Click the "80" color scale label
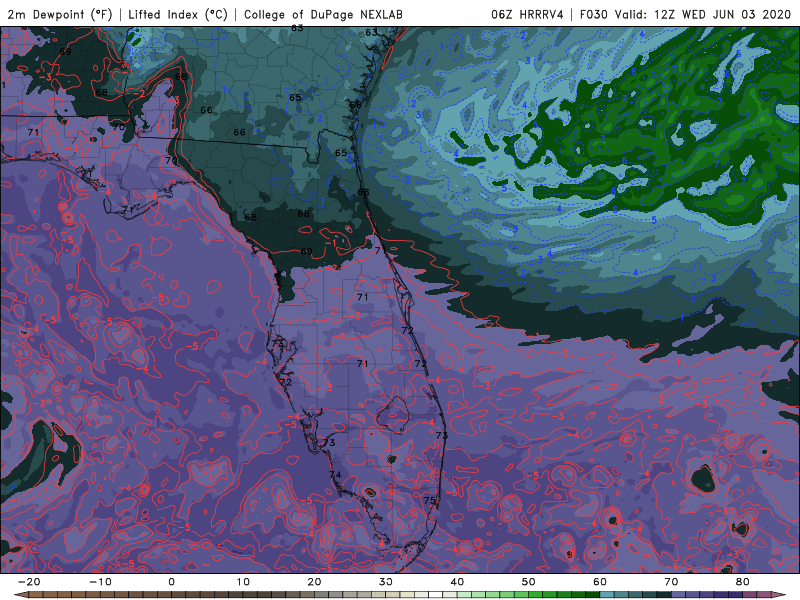This screenshot has height=600, width=800. tap(743, 582)
